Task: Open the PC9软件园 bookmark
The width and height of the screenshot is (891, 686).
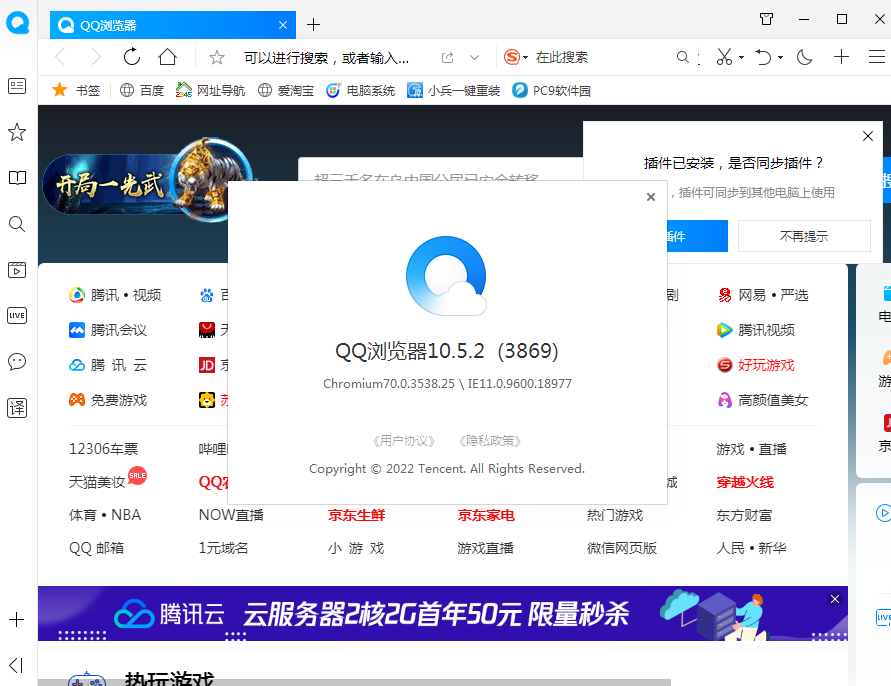Action: tap(551, 90)
